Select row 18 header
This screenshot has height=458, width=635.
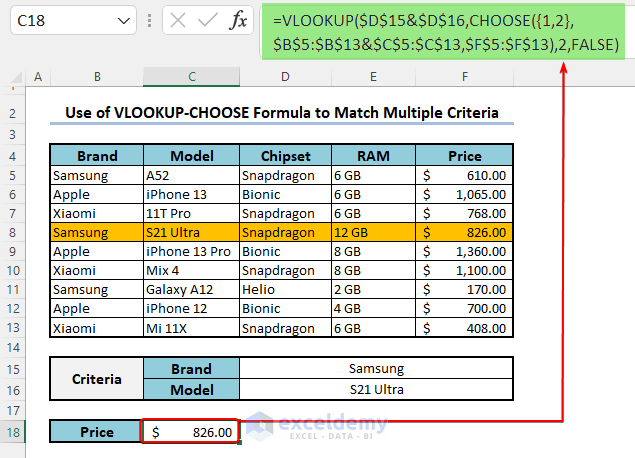pos(13,432)
